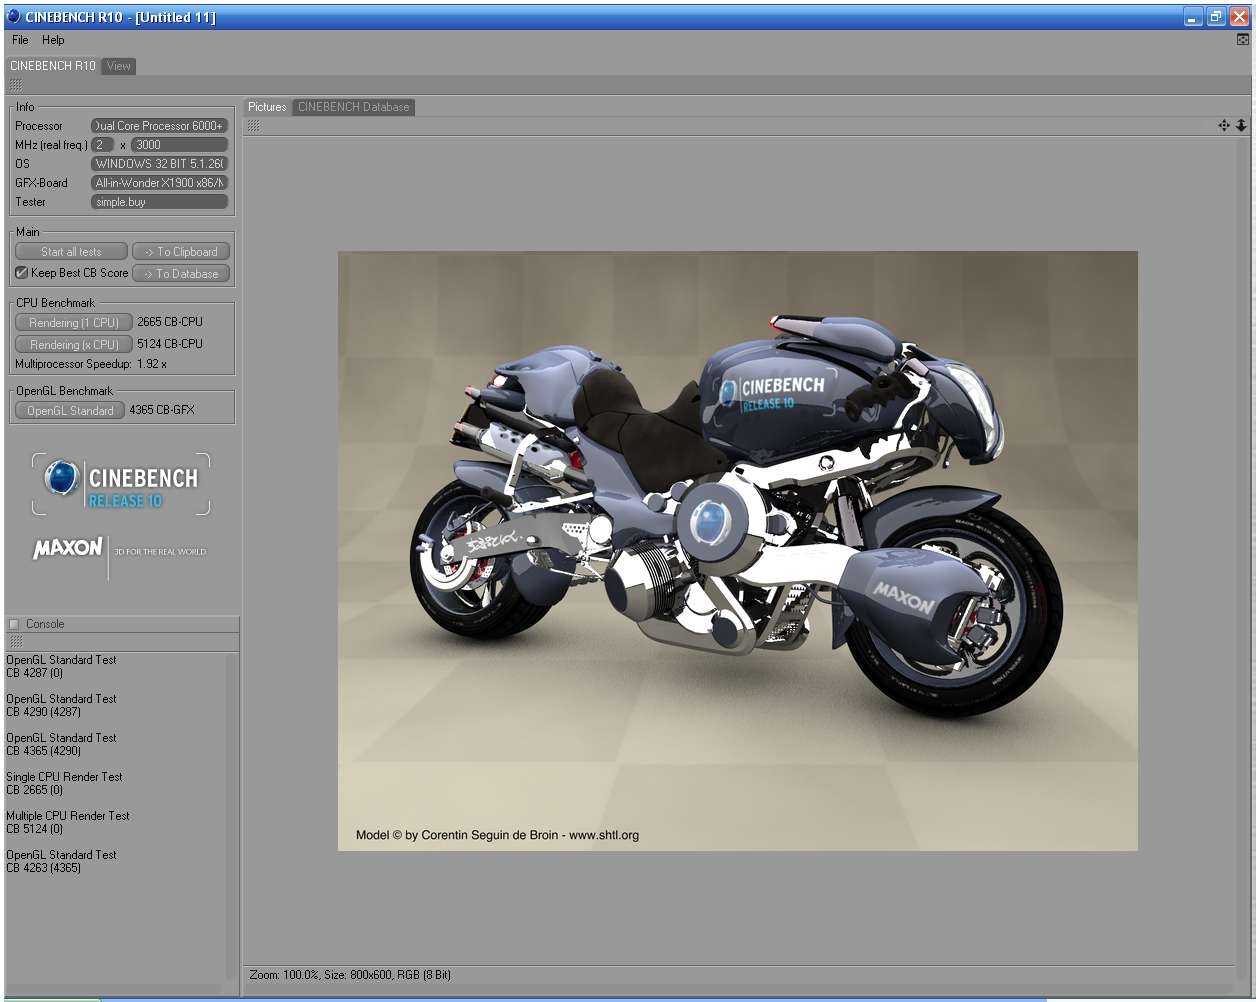Click the move-view cross arrows icon
This screenshot has width=1256, height=1002.
(x=1224, y=125)
